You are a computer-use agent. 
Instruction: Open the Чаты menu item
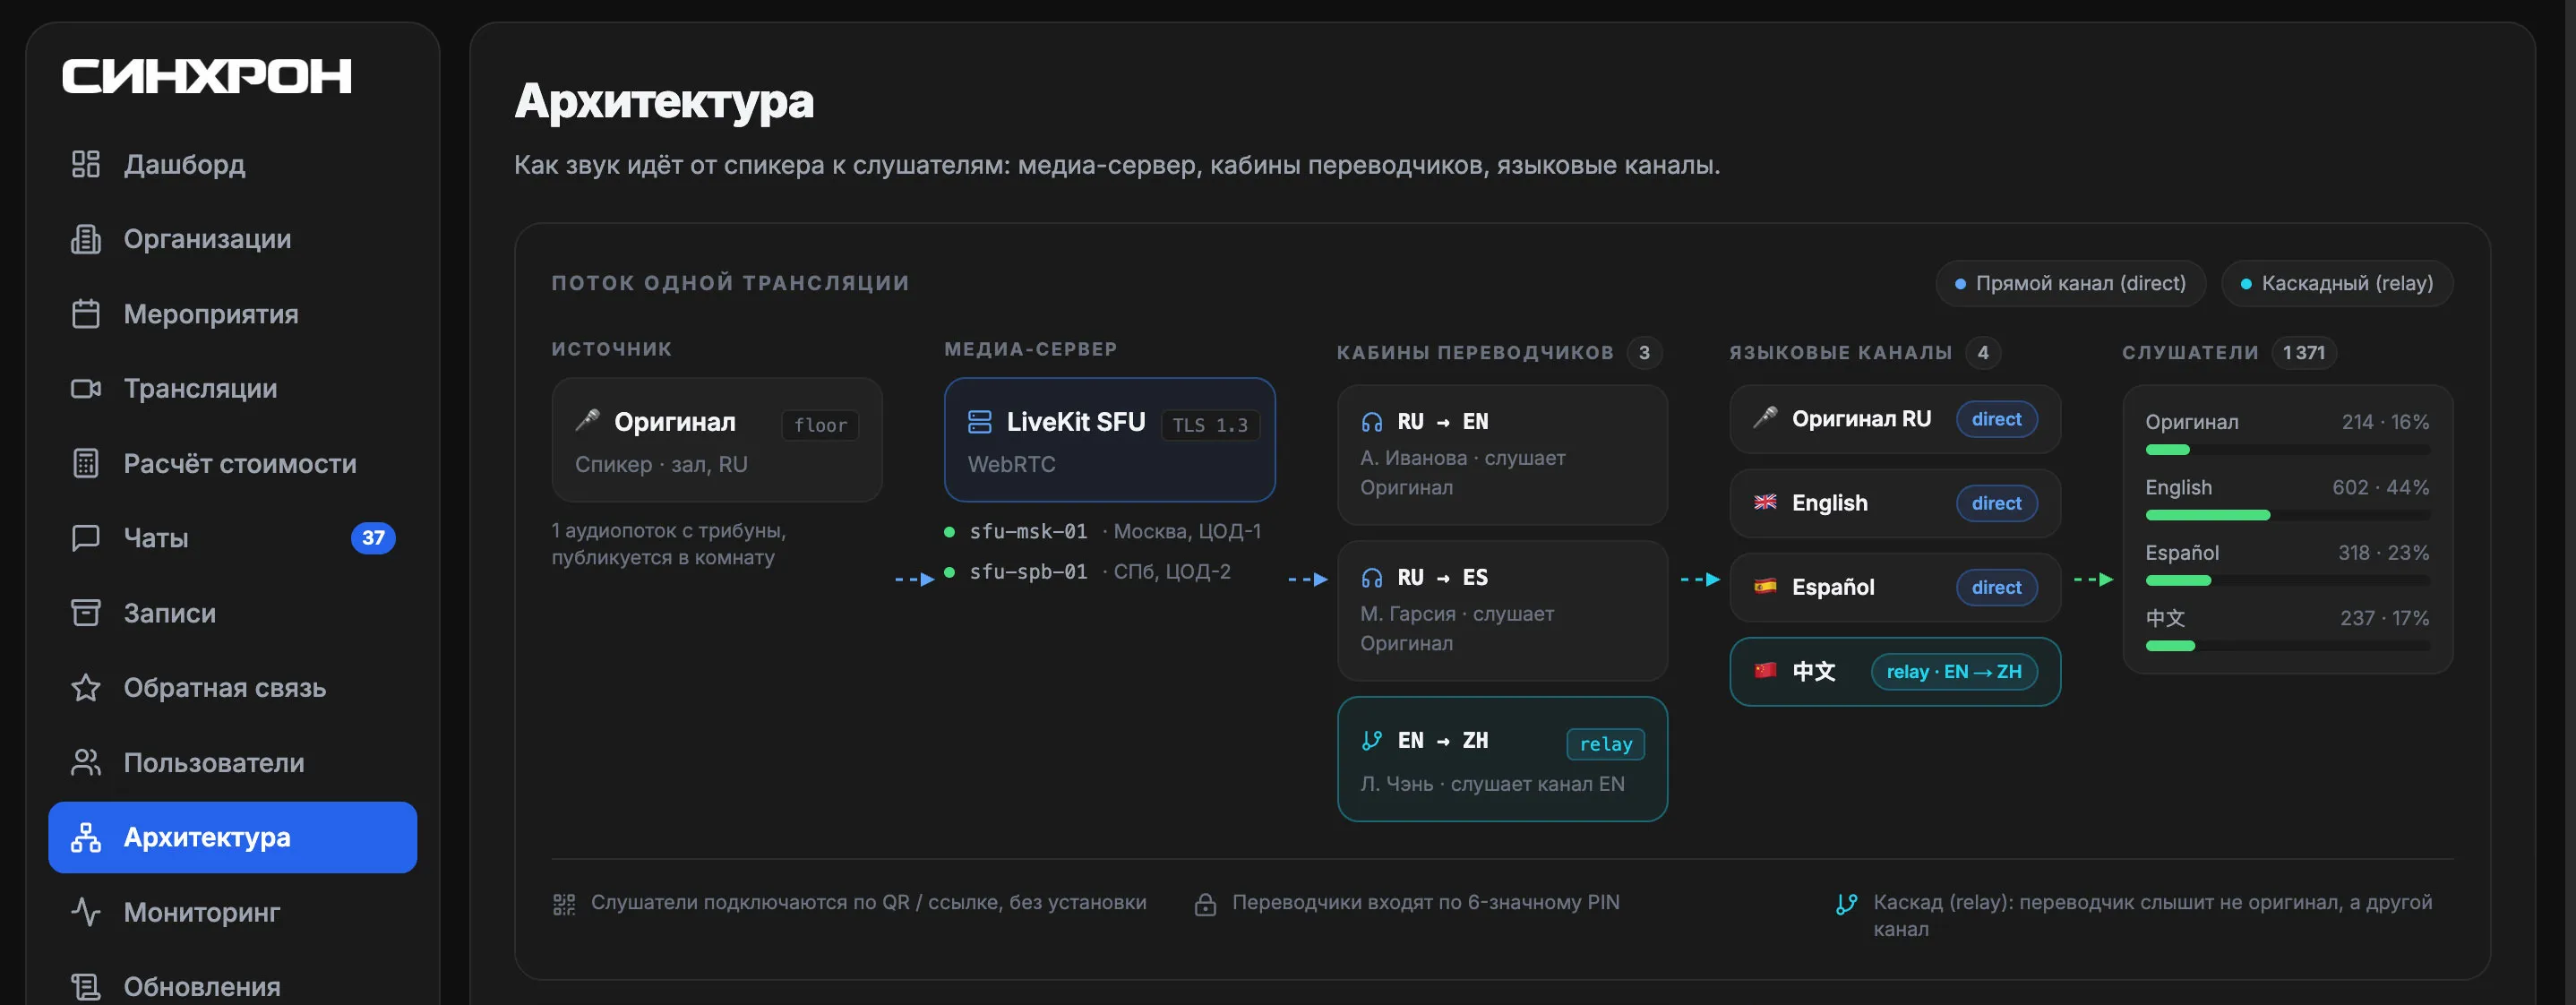[x=233, y=538]
